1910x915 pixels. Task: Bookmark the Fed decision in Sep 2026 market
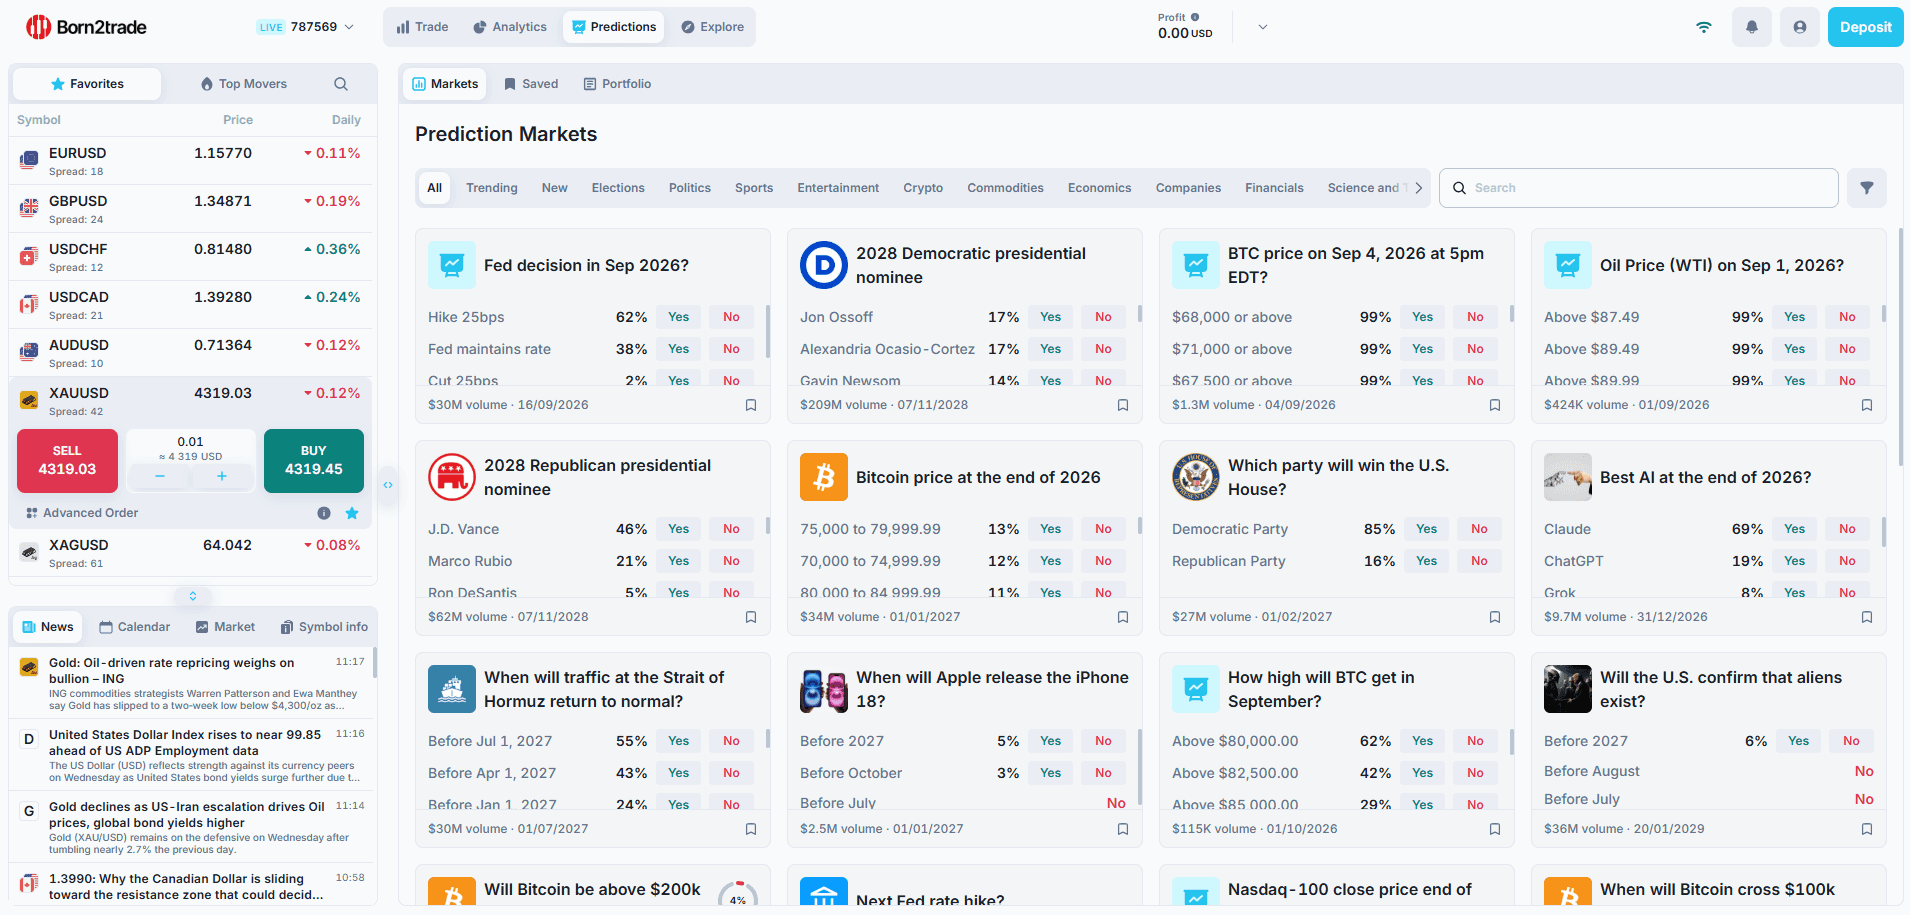click(751, 405)
